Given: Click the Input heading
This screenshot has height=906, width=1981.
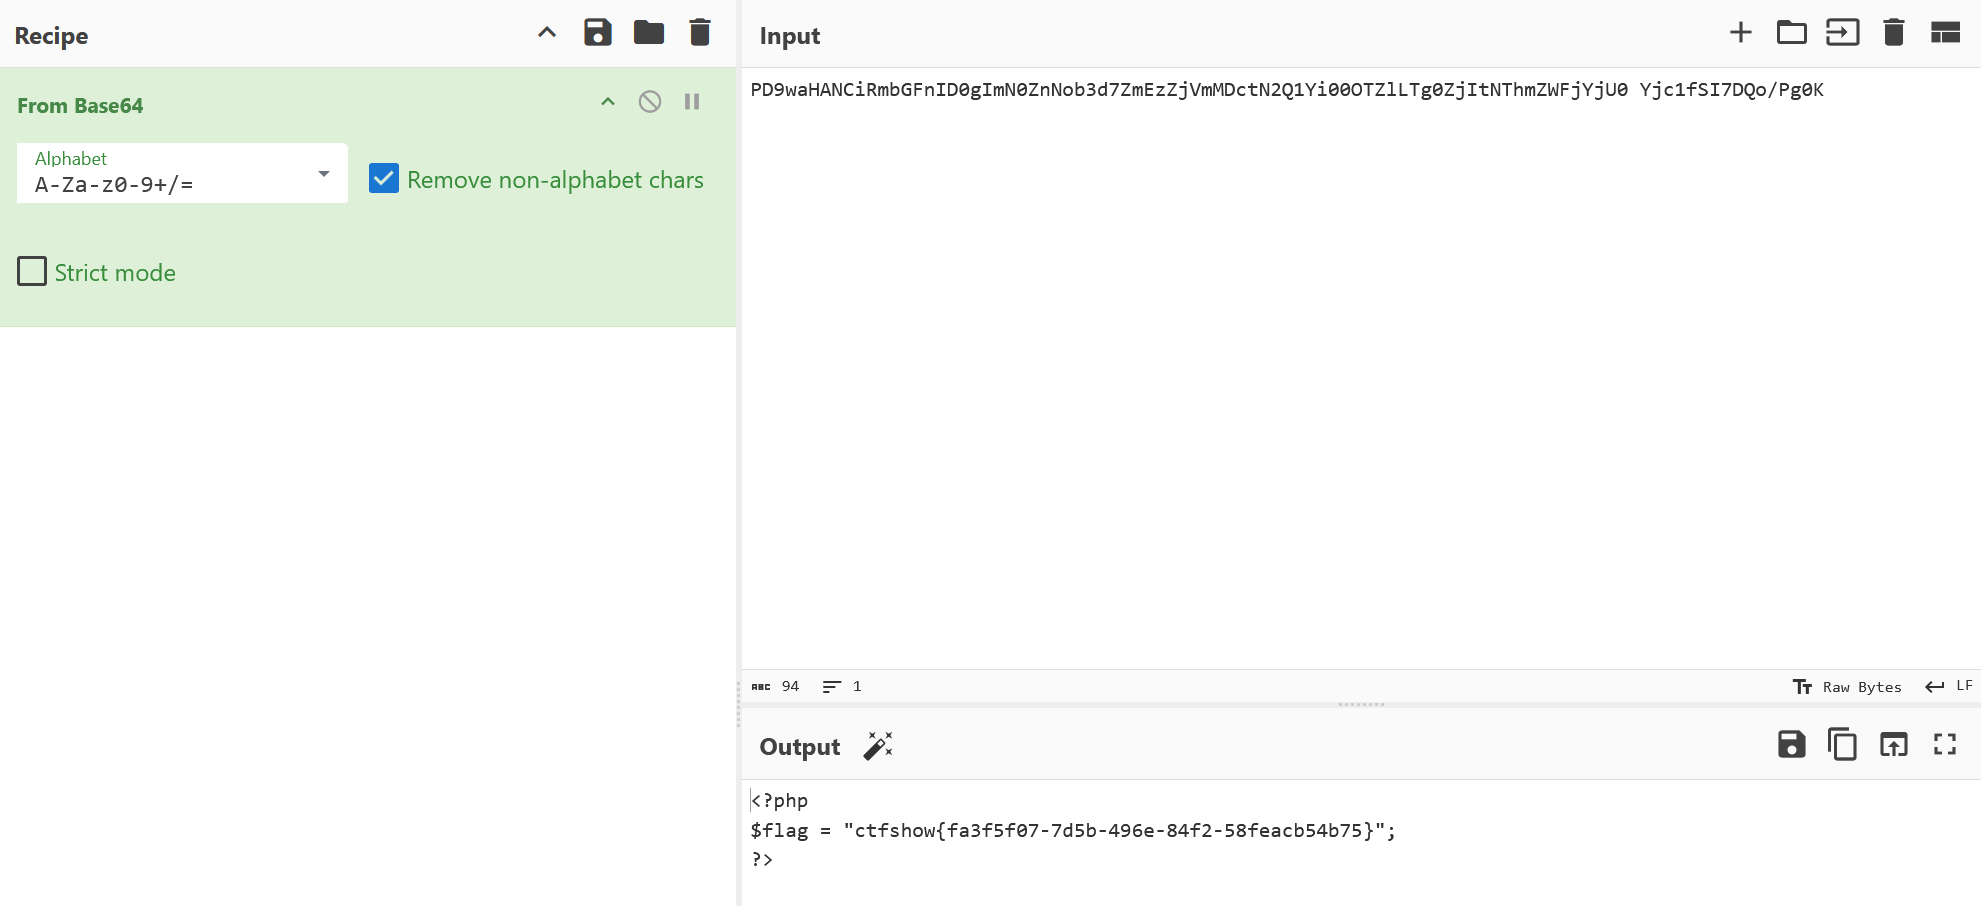Looking at the screenshot, I should [790, 36].
